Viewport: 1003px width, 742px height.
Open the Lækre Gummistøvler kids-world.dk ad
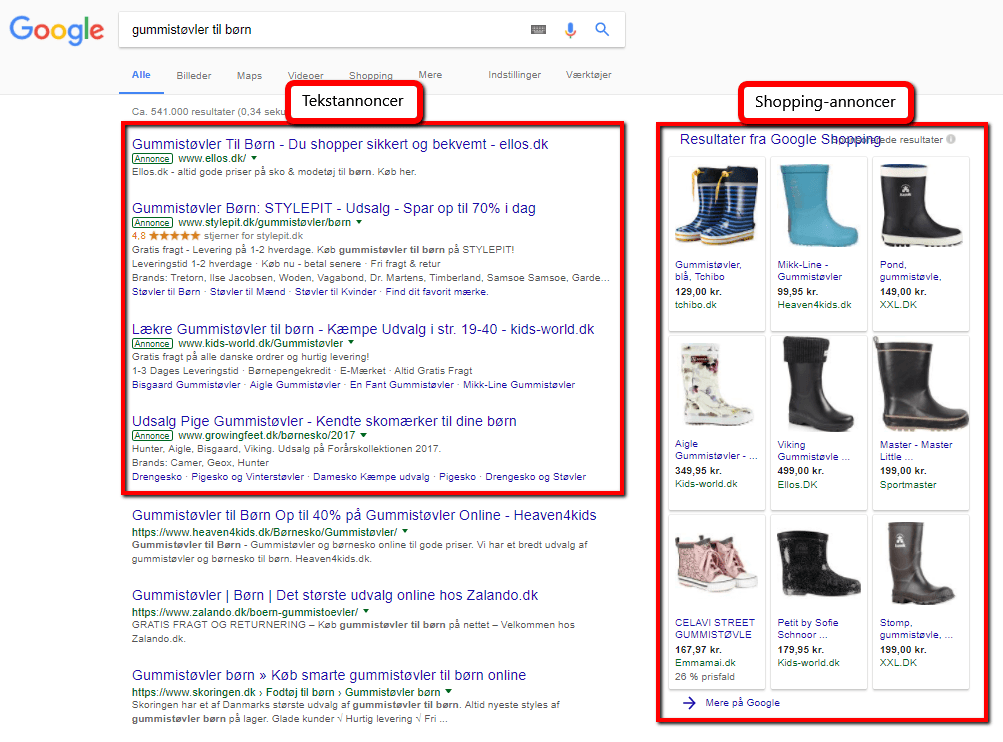[363, 329]
